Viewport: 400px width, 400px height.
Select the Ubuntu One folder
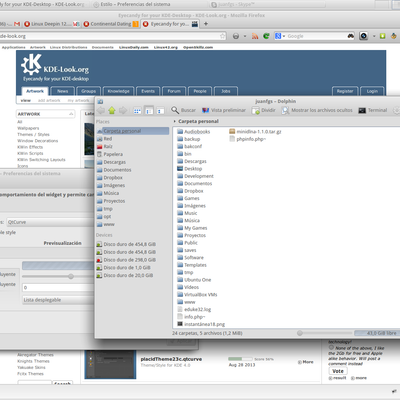tap(194, 280)
